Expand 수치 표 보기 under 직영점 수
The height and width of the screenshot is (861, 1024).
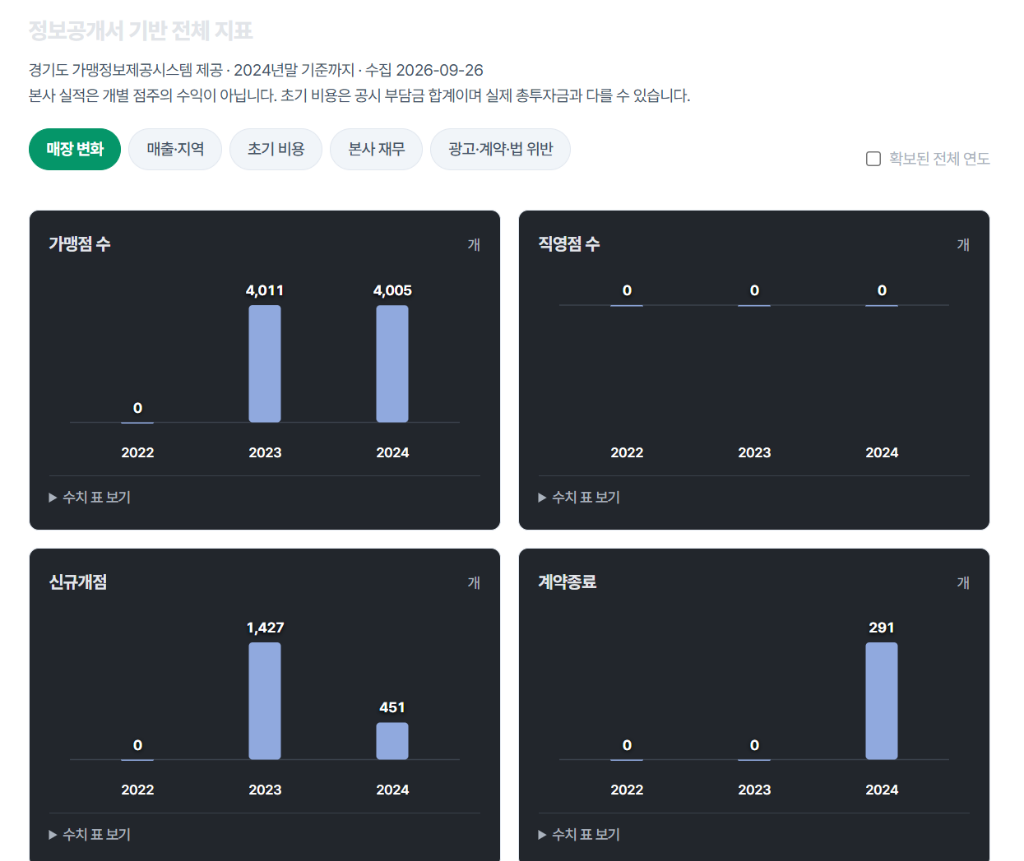point(579,498)
